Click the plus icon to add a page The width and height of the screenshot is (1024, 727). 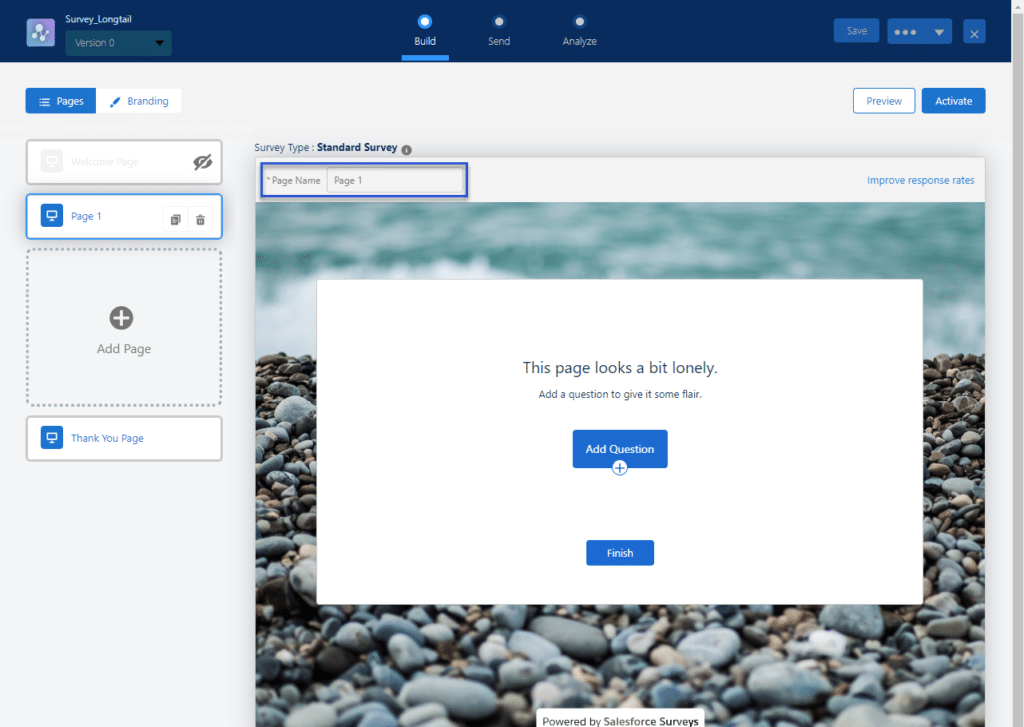pos(121,318)
